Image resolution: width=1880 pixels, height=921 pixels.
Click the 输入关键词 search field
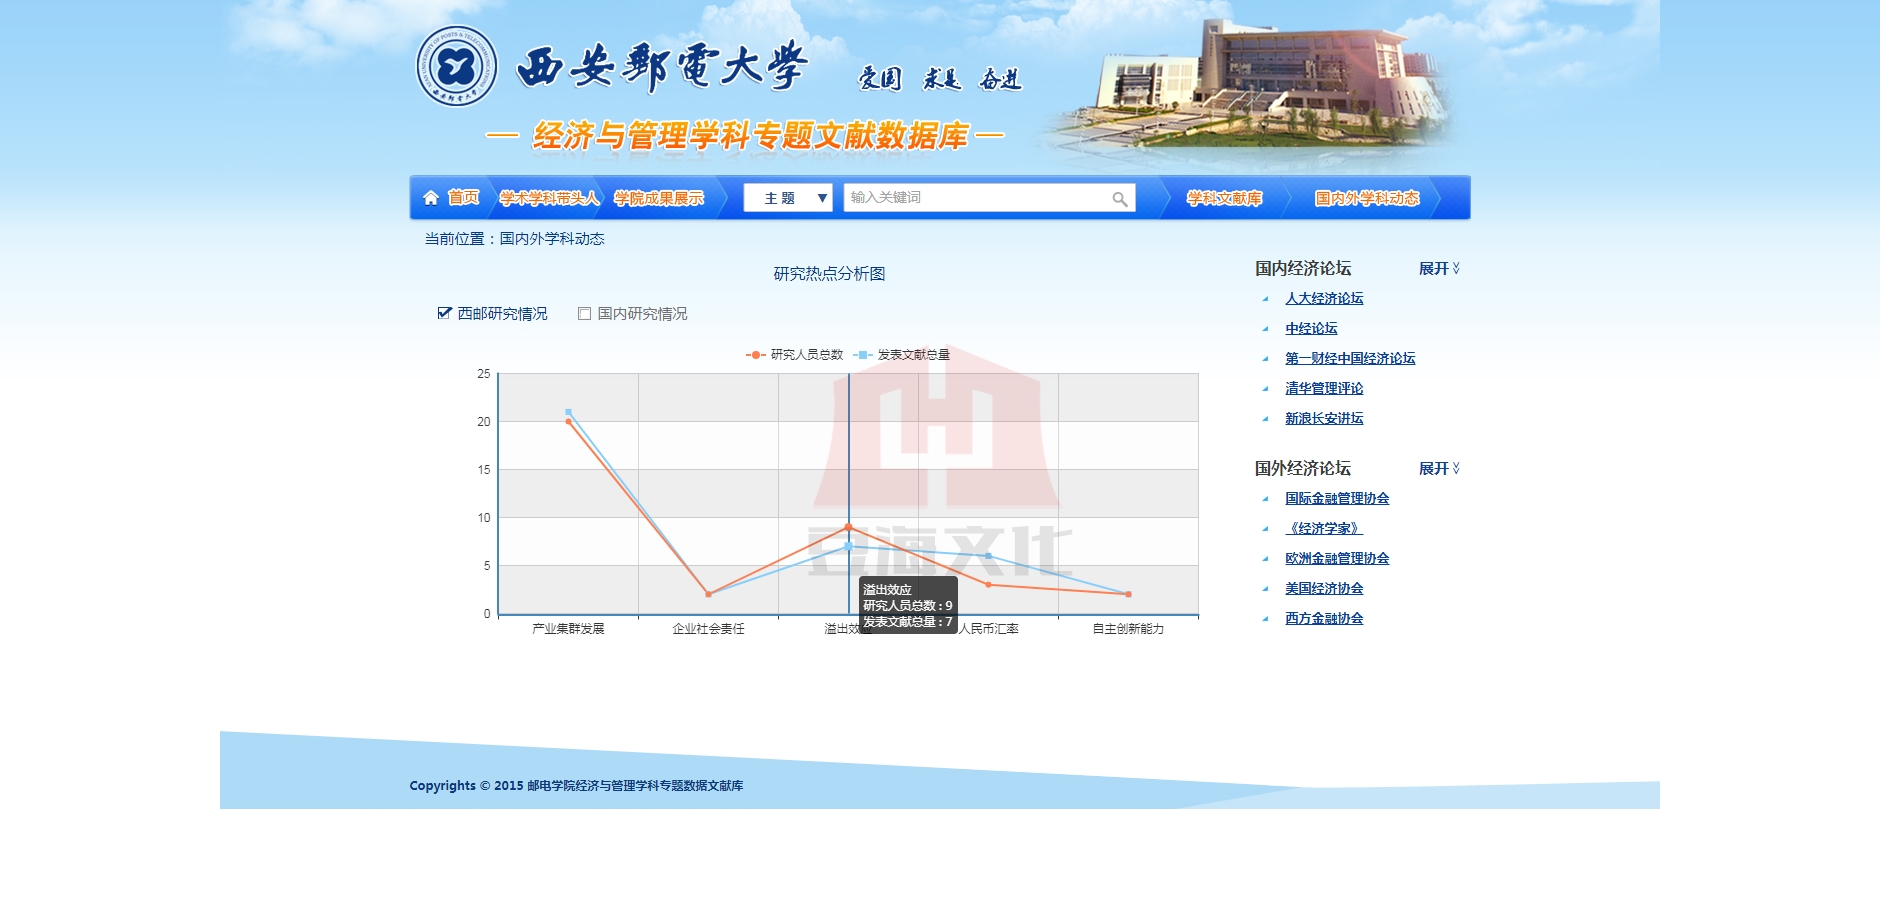975,198
